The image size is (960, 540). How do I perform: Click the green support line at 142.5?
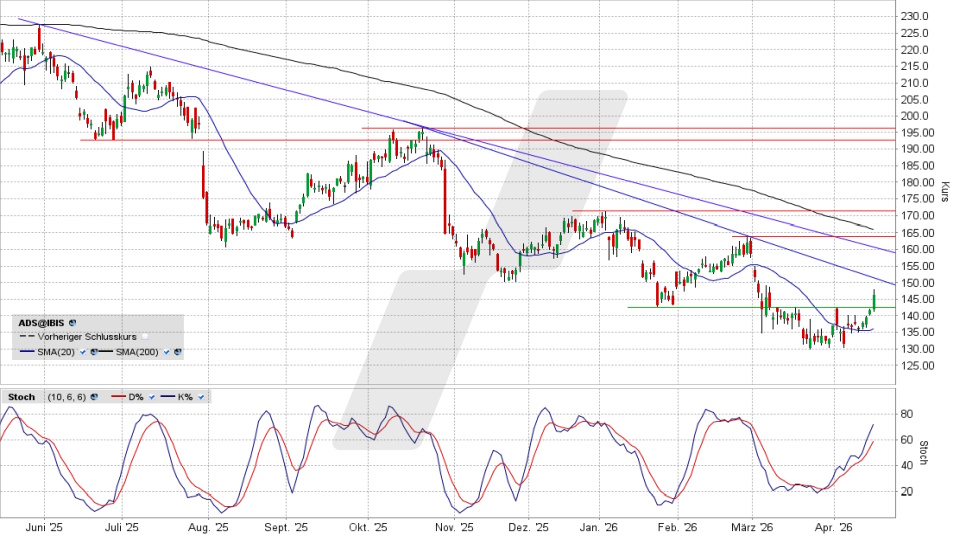click(761, 307)
